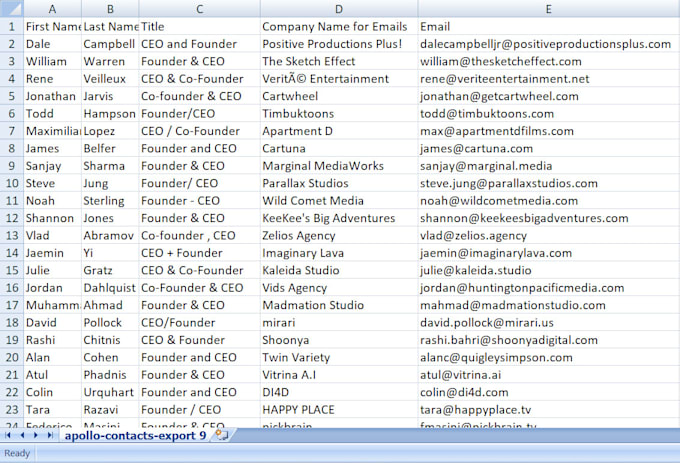Viewport: 680px width, 463px height.
Task: Click the previous sheet navigation arrow
Action: [x=22, y=435]
